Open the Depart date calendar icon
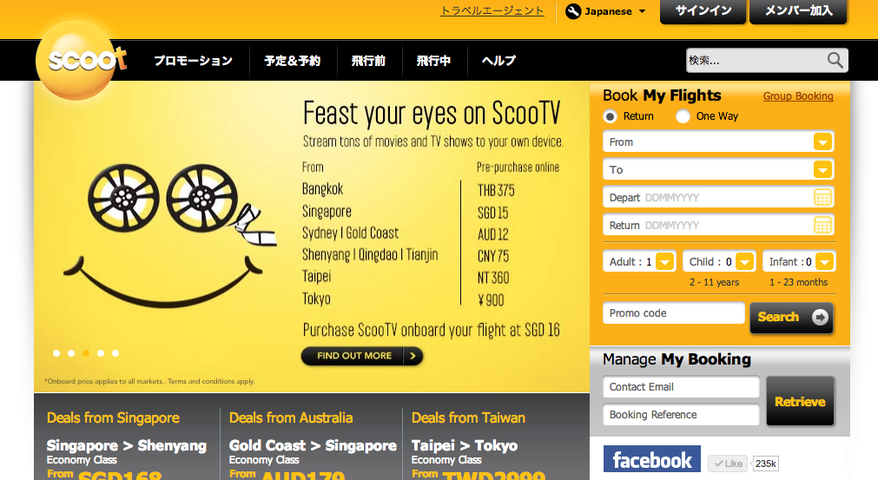 coord(823,198)
